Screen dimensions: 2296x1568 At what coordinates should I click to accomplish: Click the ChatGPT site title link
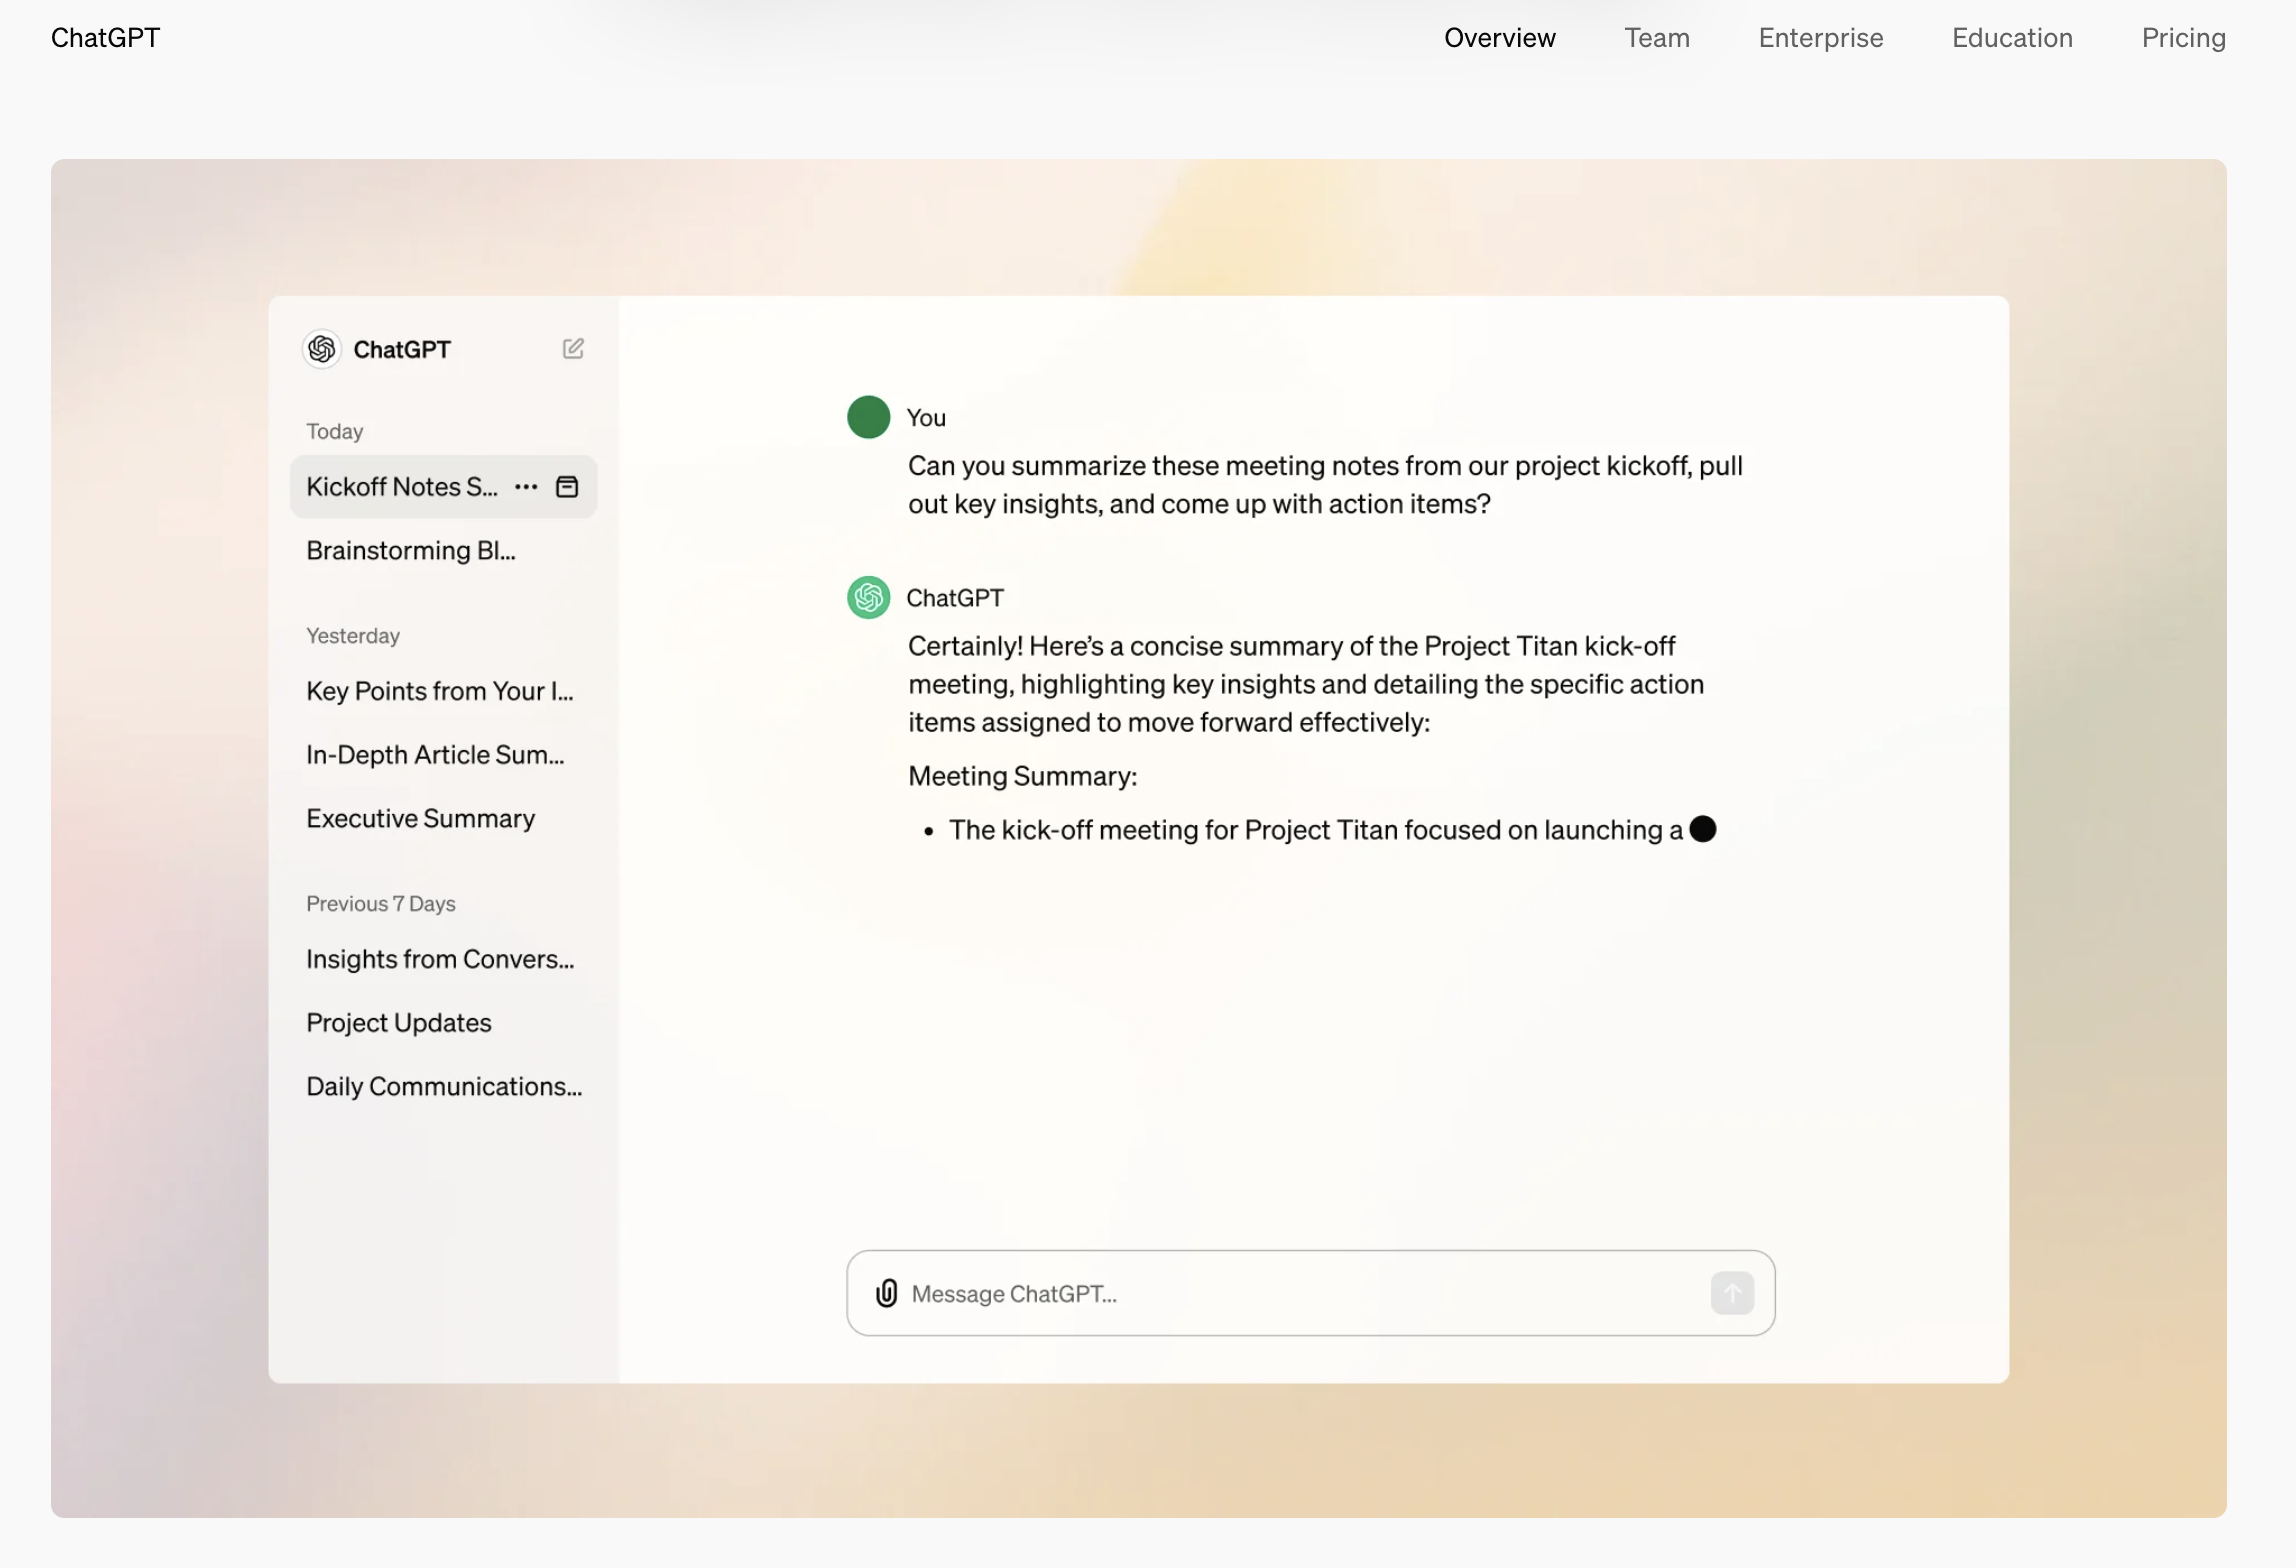(x=106, y=38)
